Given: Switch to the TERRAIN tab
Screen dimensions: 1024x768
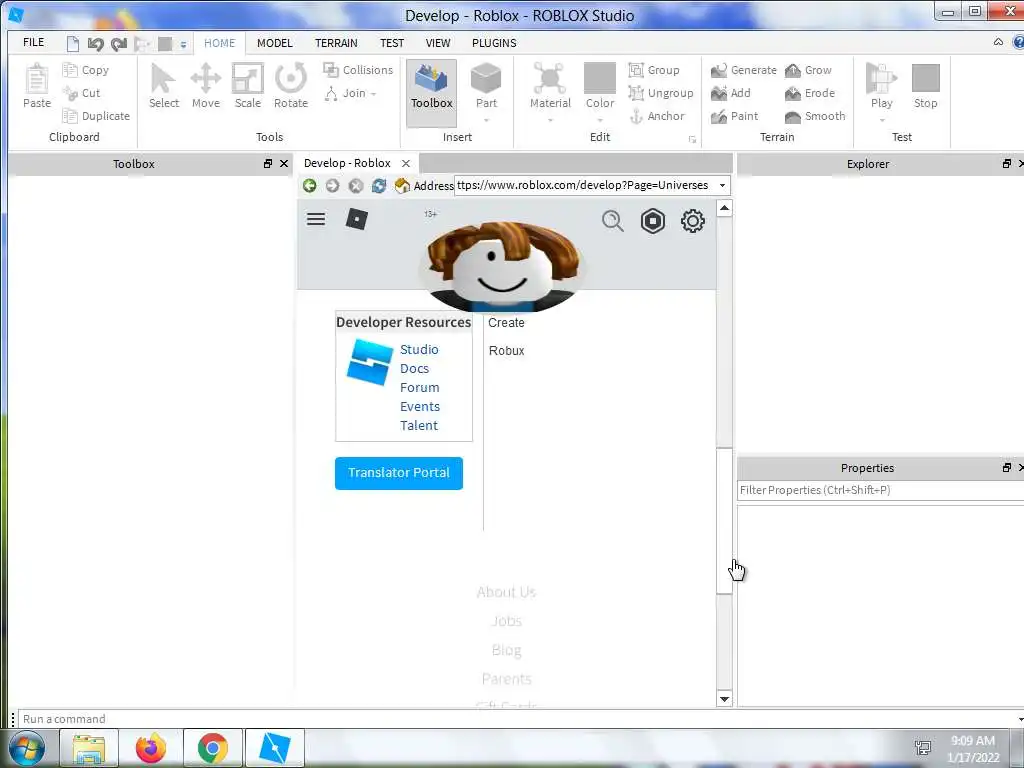Looking at the screenshot, I should click(x=336, y=43).
